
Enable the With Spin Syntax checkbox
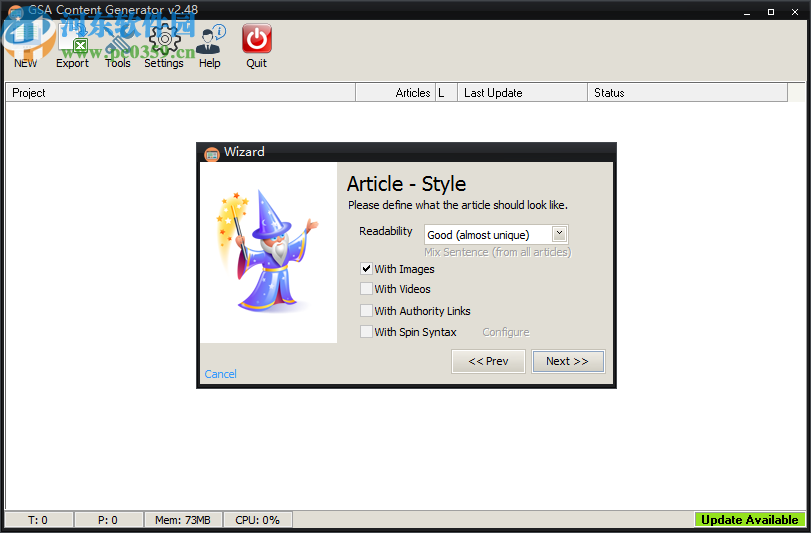(366, 332)
